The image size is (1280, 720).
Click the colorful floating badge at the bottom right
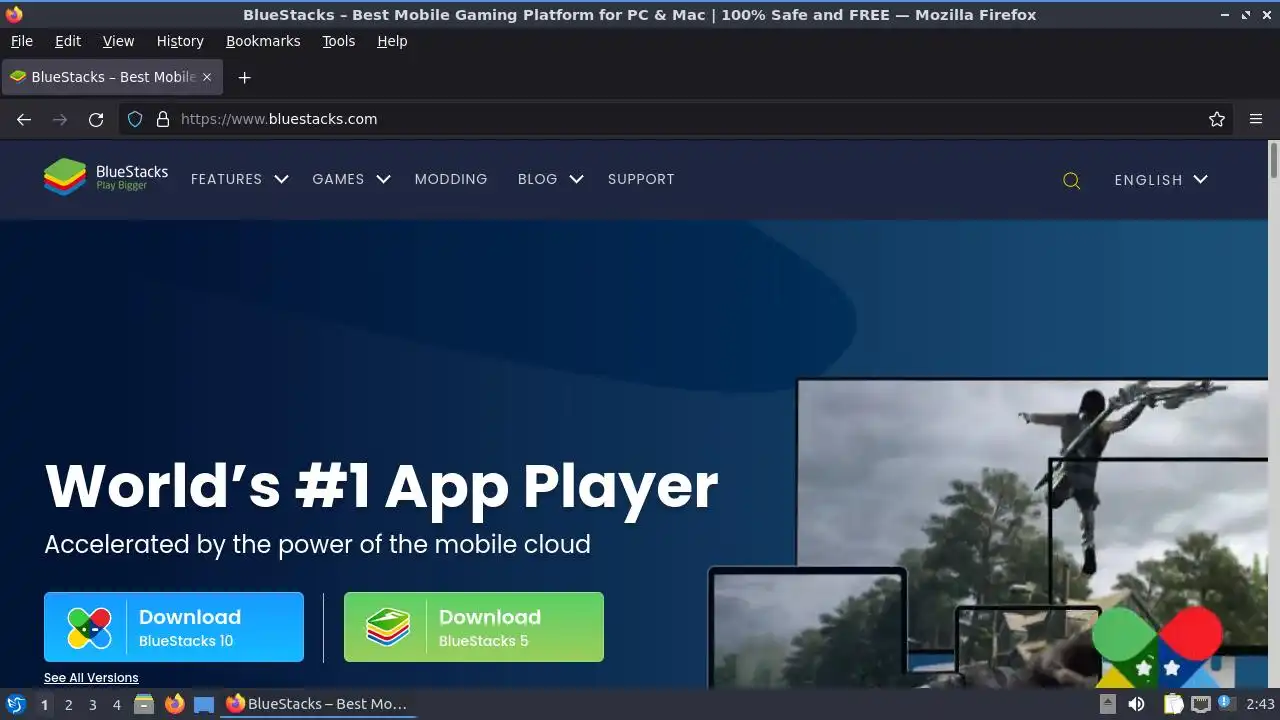[x=1158, y=646]
